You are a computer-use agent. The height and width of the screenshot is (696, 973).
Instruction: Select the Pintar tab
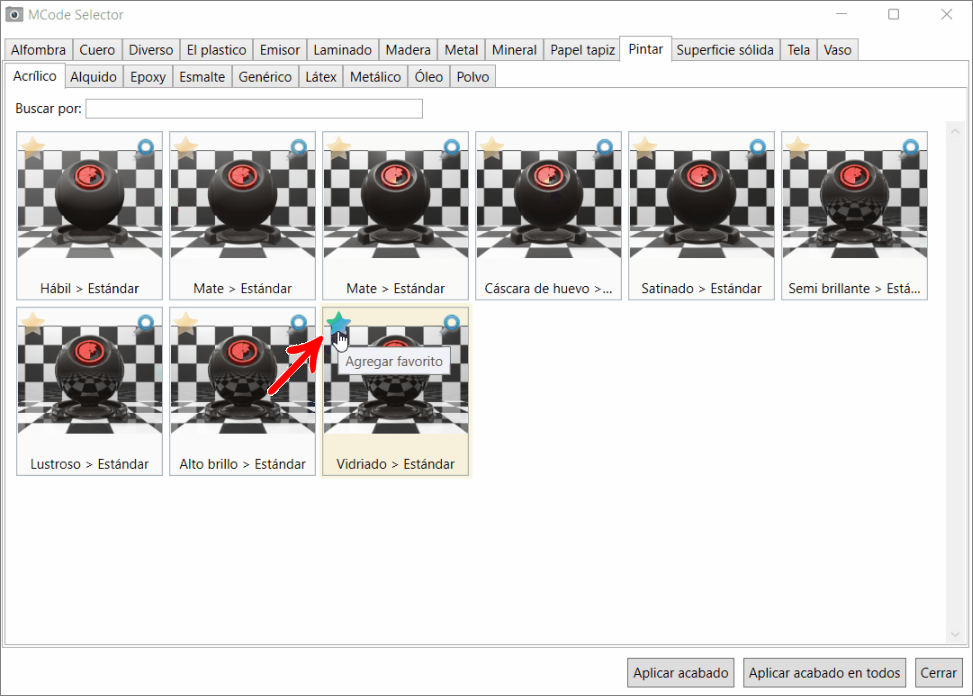pos(645,49)
